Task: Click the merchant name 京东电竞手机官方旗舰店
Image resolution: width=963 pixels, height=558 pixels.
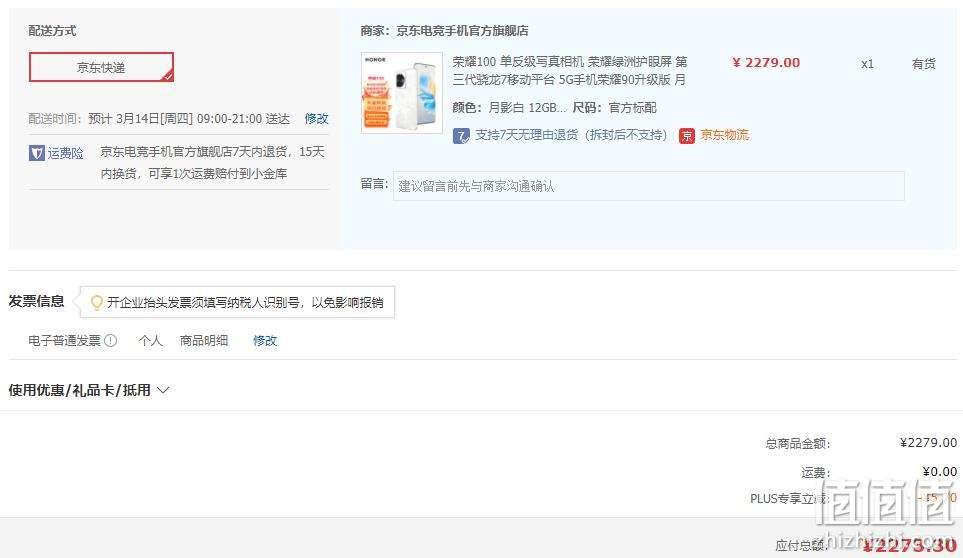Action: [x=462, y=30]
